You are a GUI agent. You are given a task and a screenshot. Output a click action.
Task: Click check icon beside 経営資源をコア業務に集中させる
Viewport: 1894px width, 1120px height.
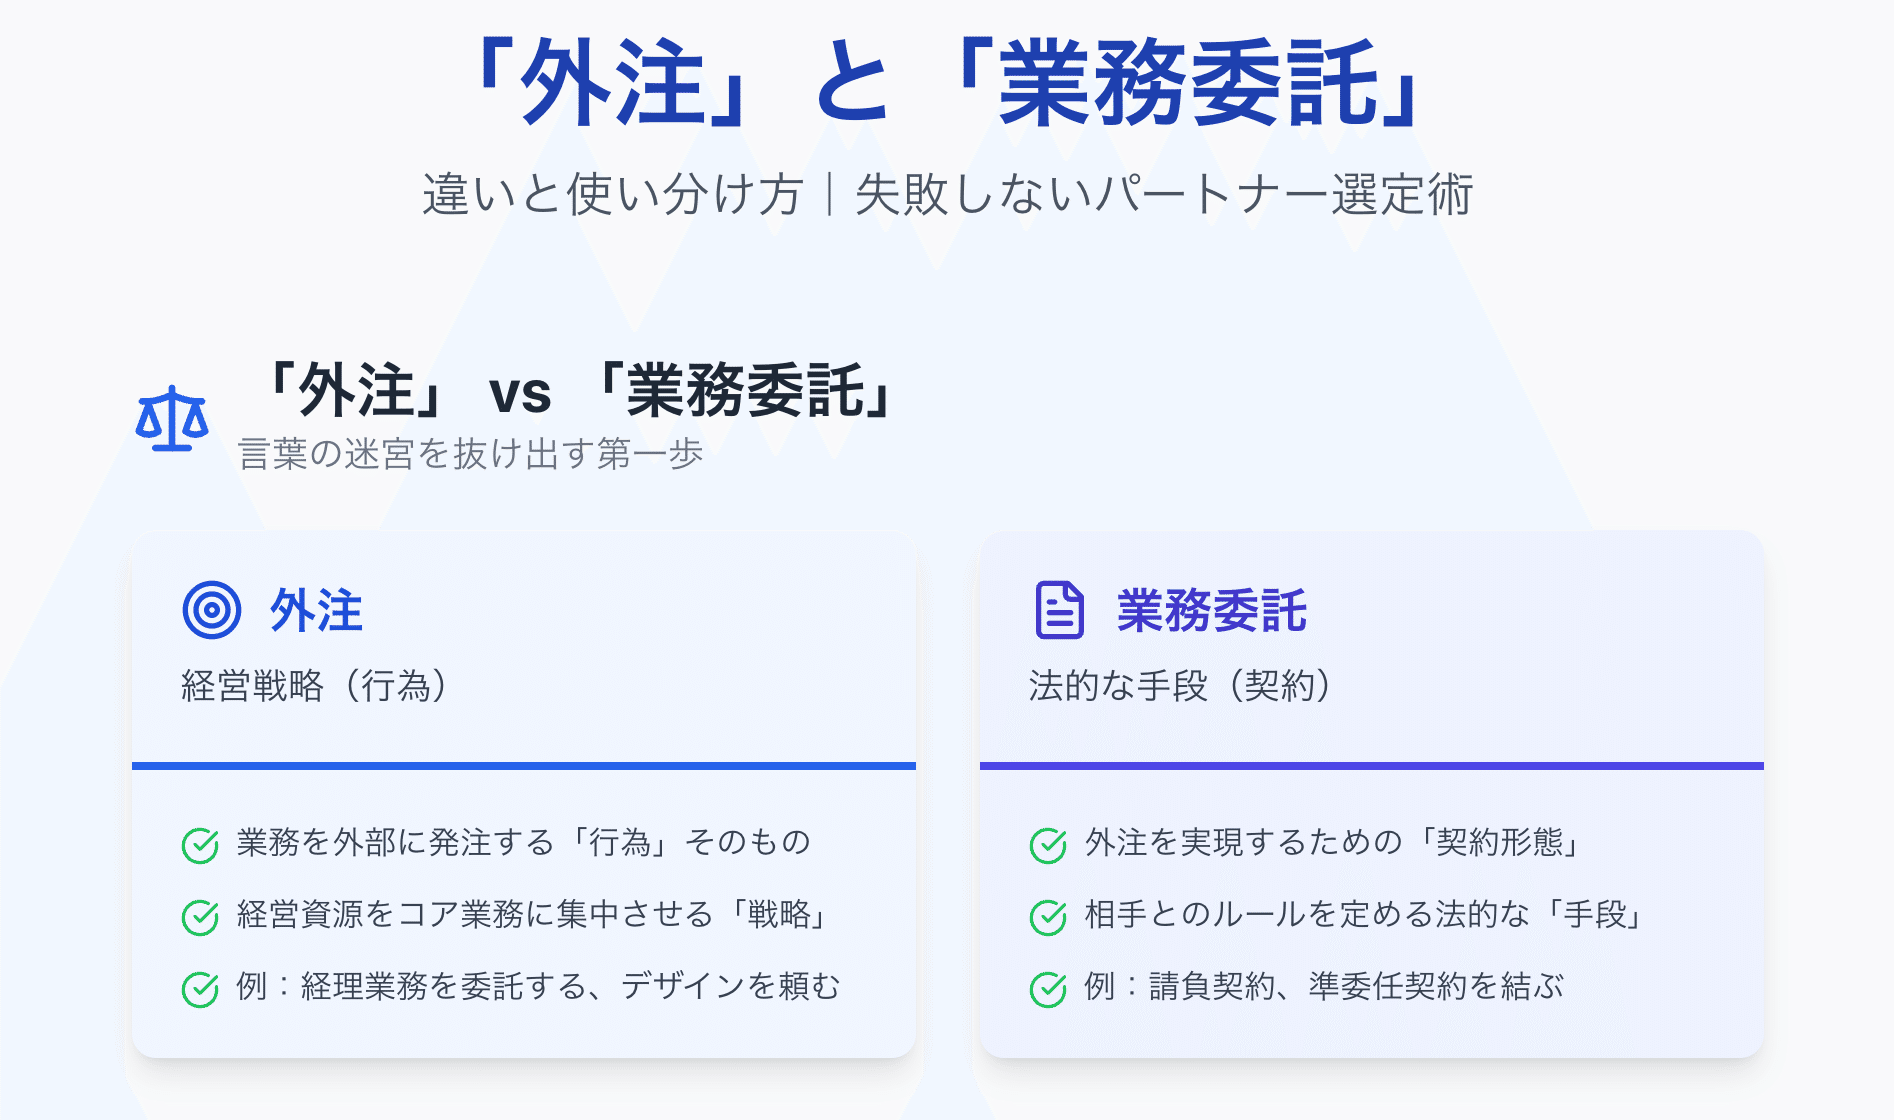point(200,917)
